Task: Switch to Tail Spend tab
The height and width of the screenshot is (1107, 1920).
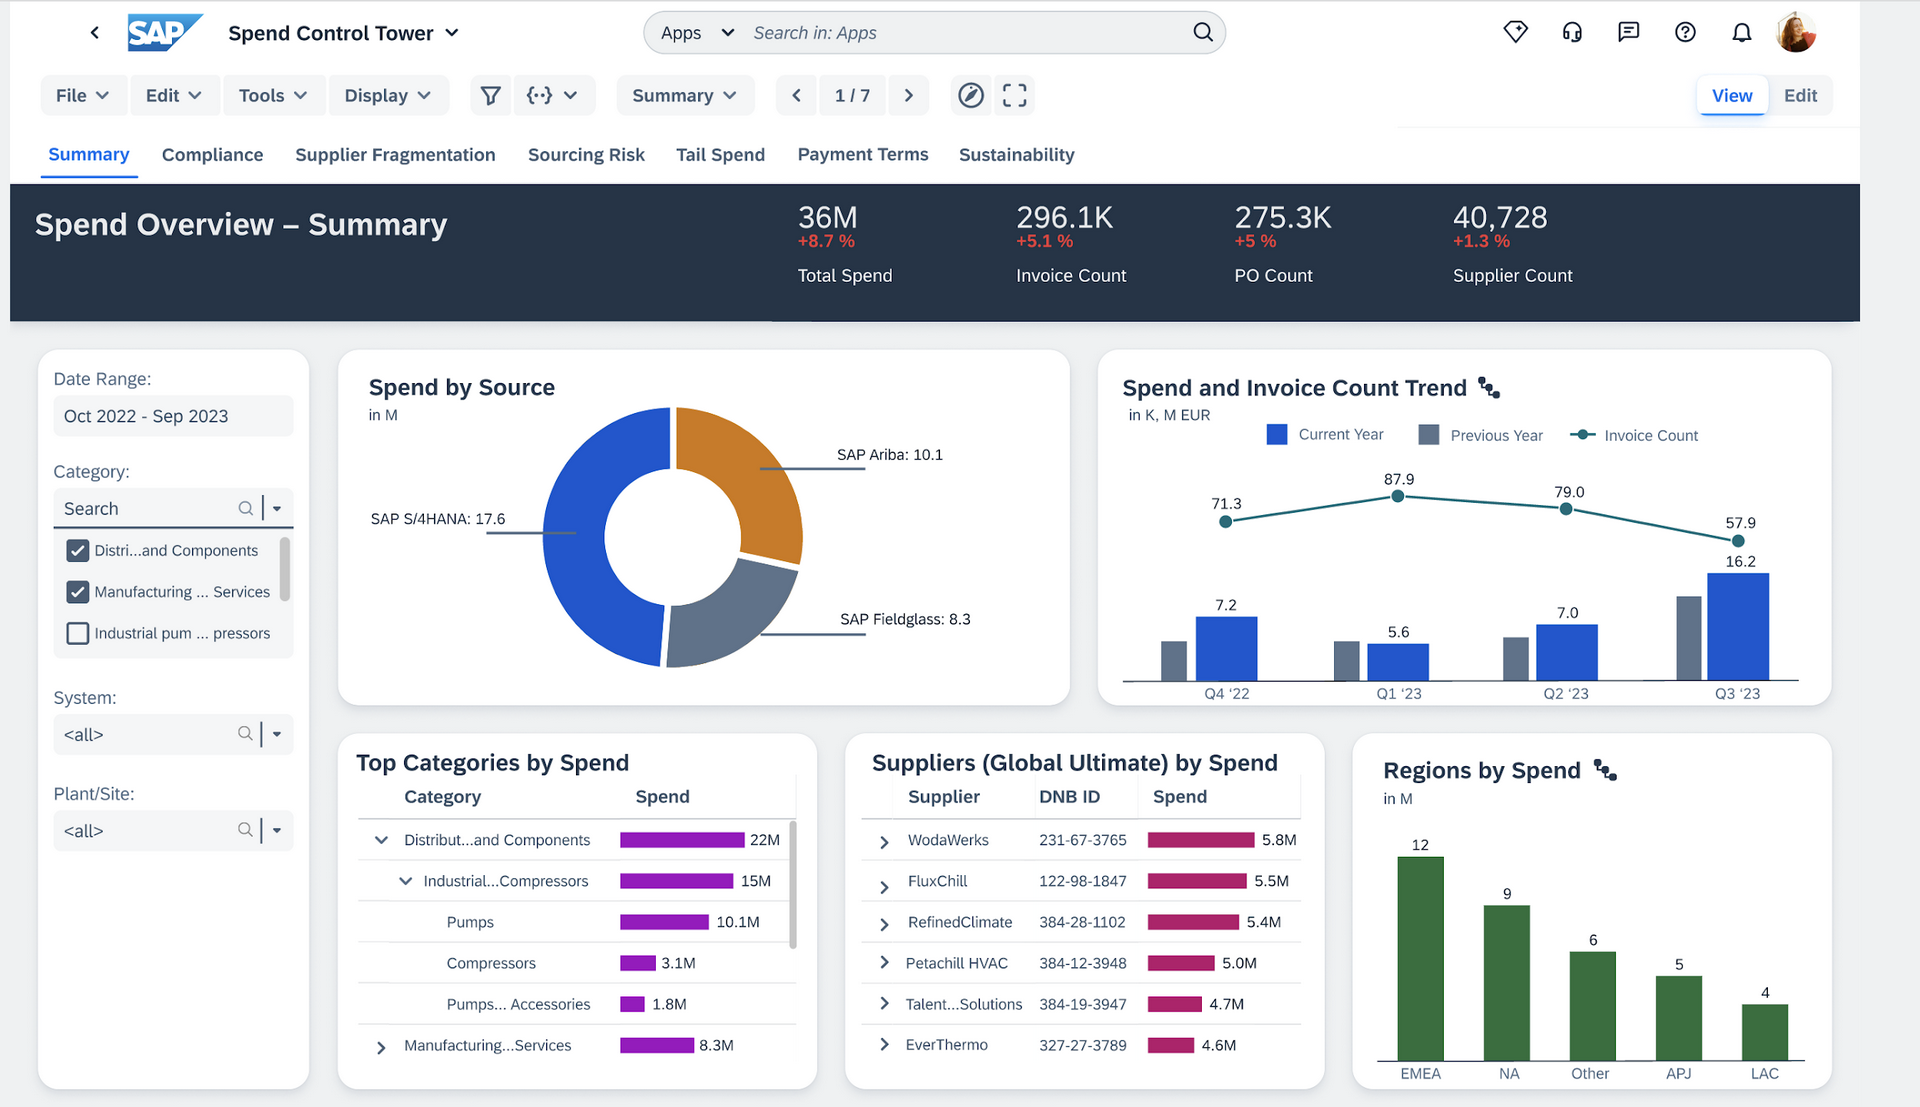Action: (720, 154)
